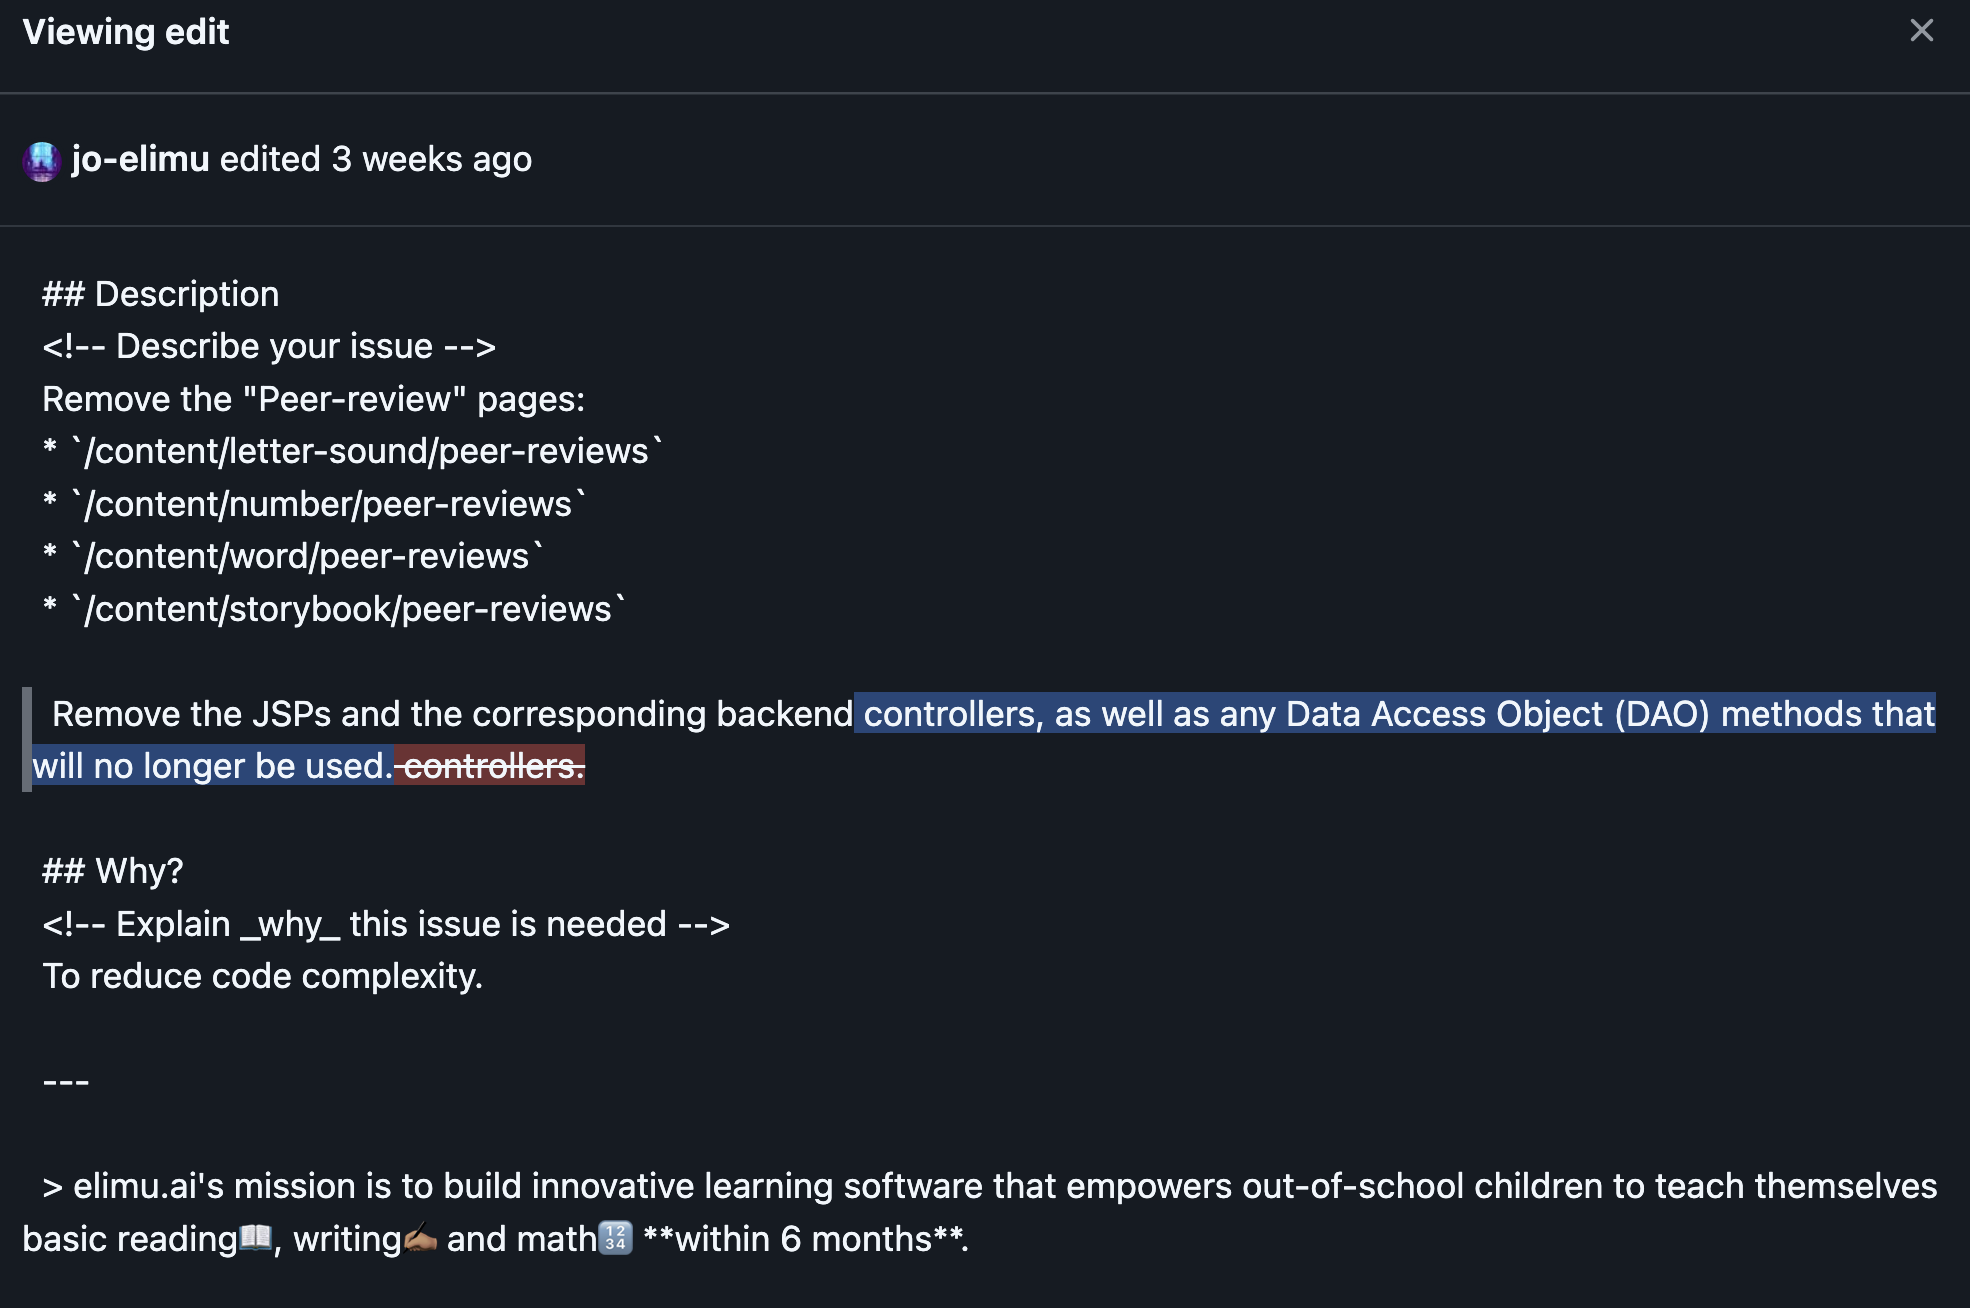Open the jo-elimu profile username link

pyautogui.click(x=140, y=159)
